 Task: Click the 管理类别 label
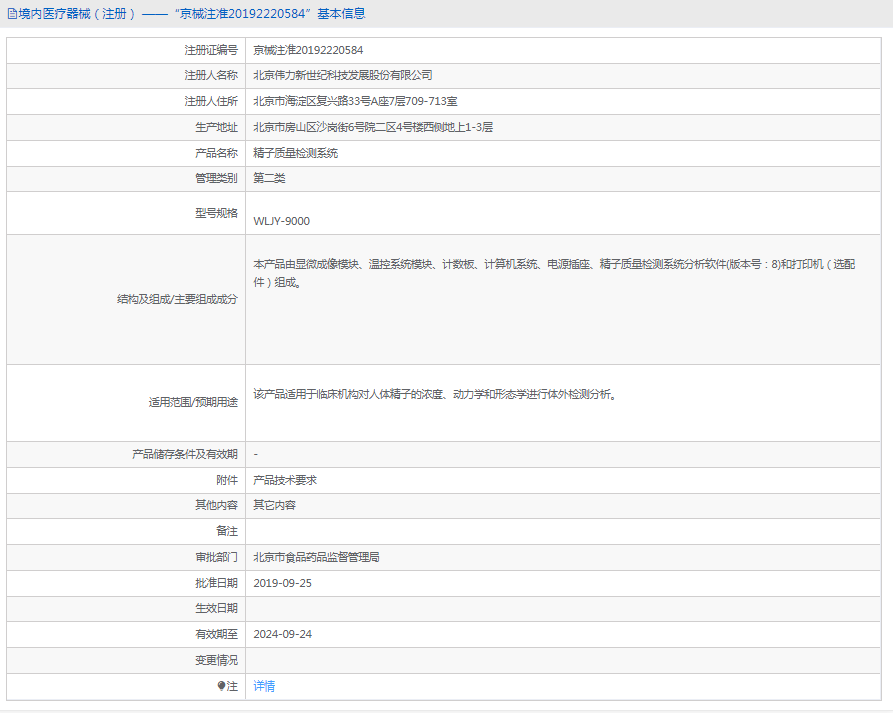[216, 178]
